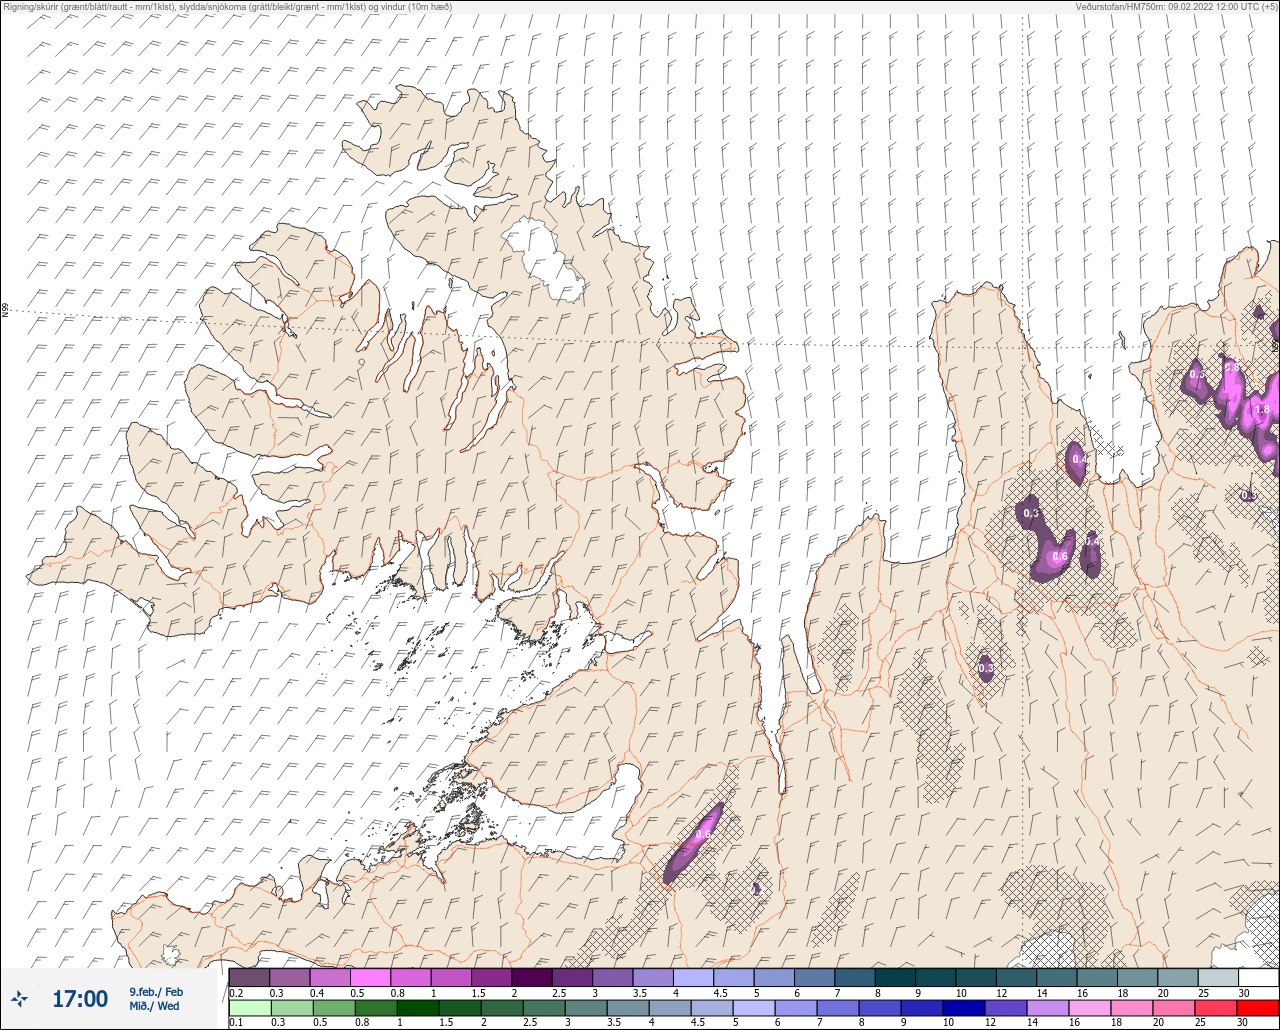This screenshot has height=1030, width=1280.
Task: Click the '0.2' number under upper legend row
Action: [x=236, y=993]
